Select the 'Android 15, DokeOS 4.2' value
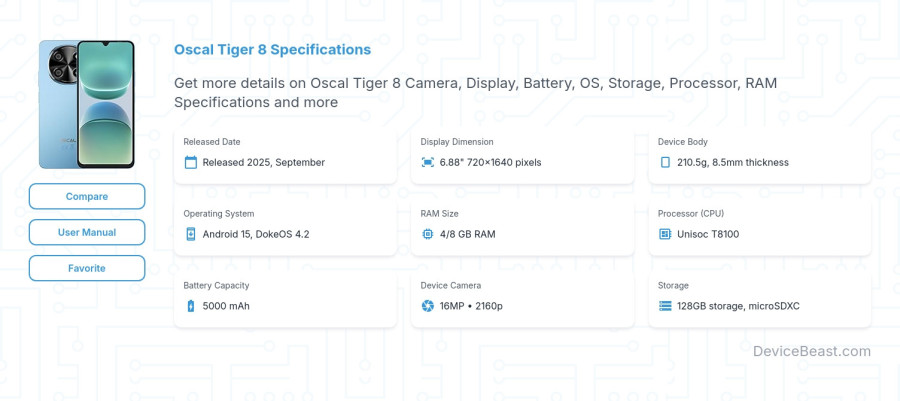 coord(256,234)
